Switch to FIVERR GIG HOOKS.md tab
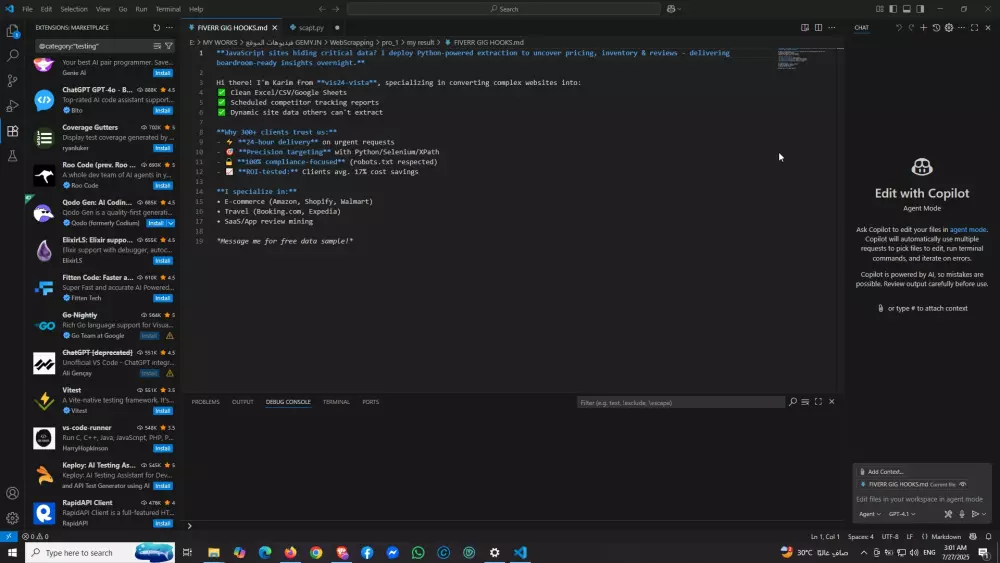The width and height of the screenshot is (1000, 563). pyautogui.click(x=232, y=27)
